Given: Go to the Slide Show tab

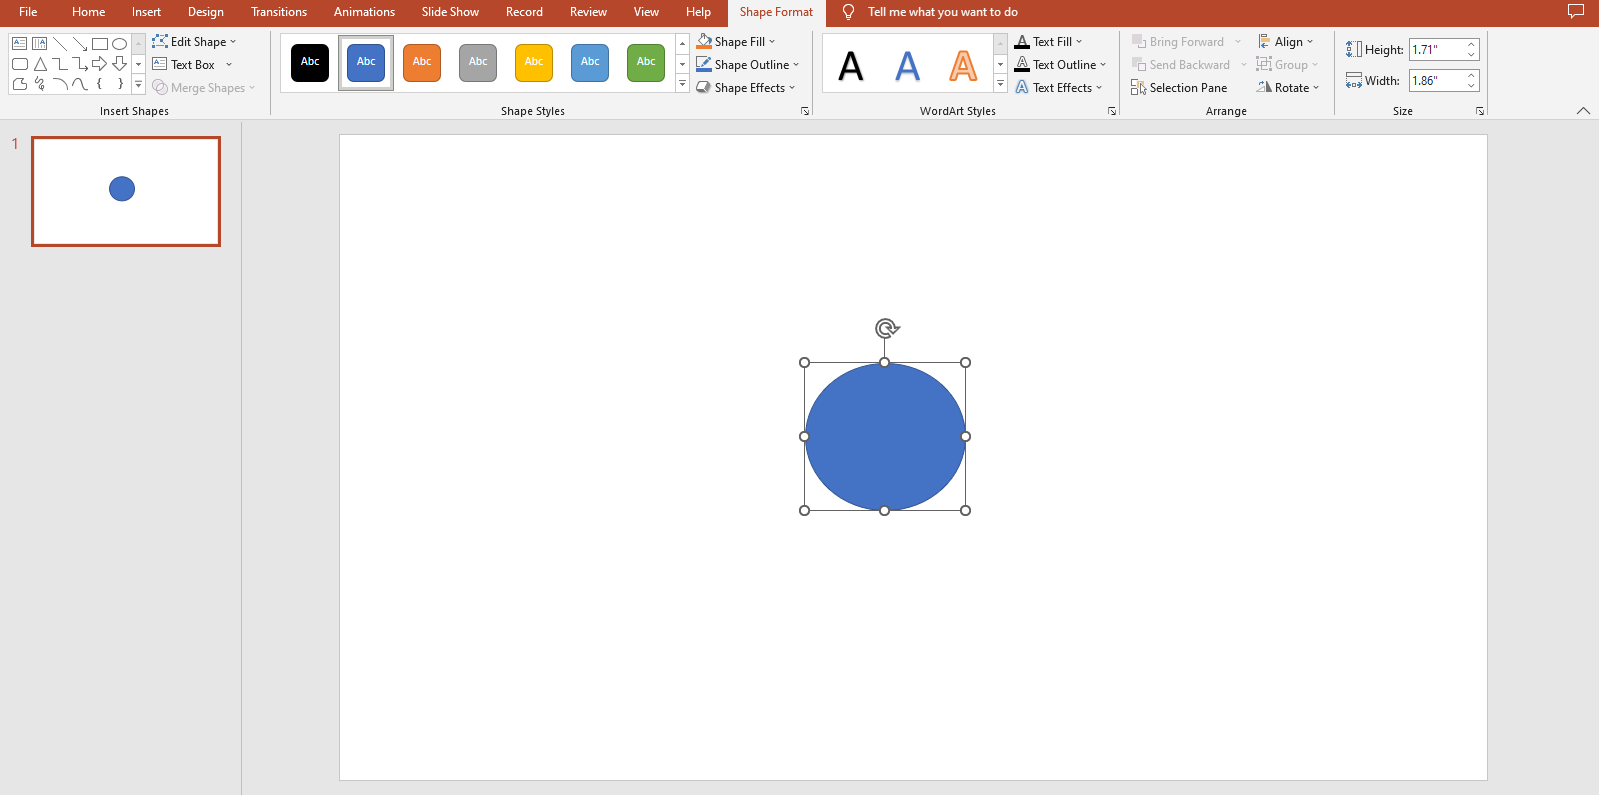Looking at the screenshot, I should [x=450, y=12].
